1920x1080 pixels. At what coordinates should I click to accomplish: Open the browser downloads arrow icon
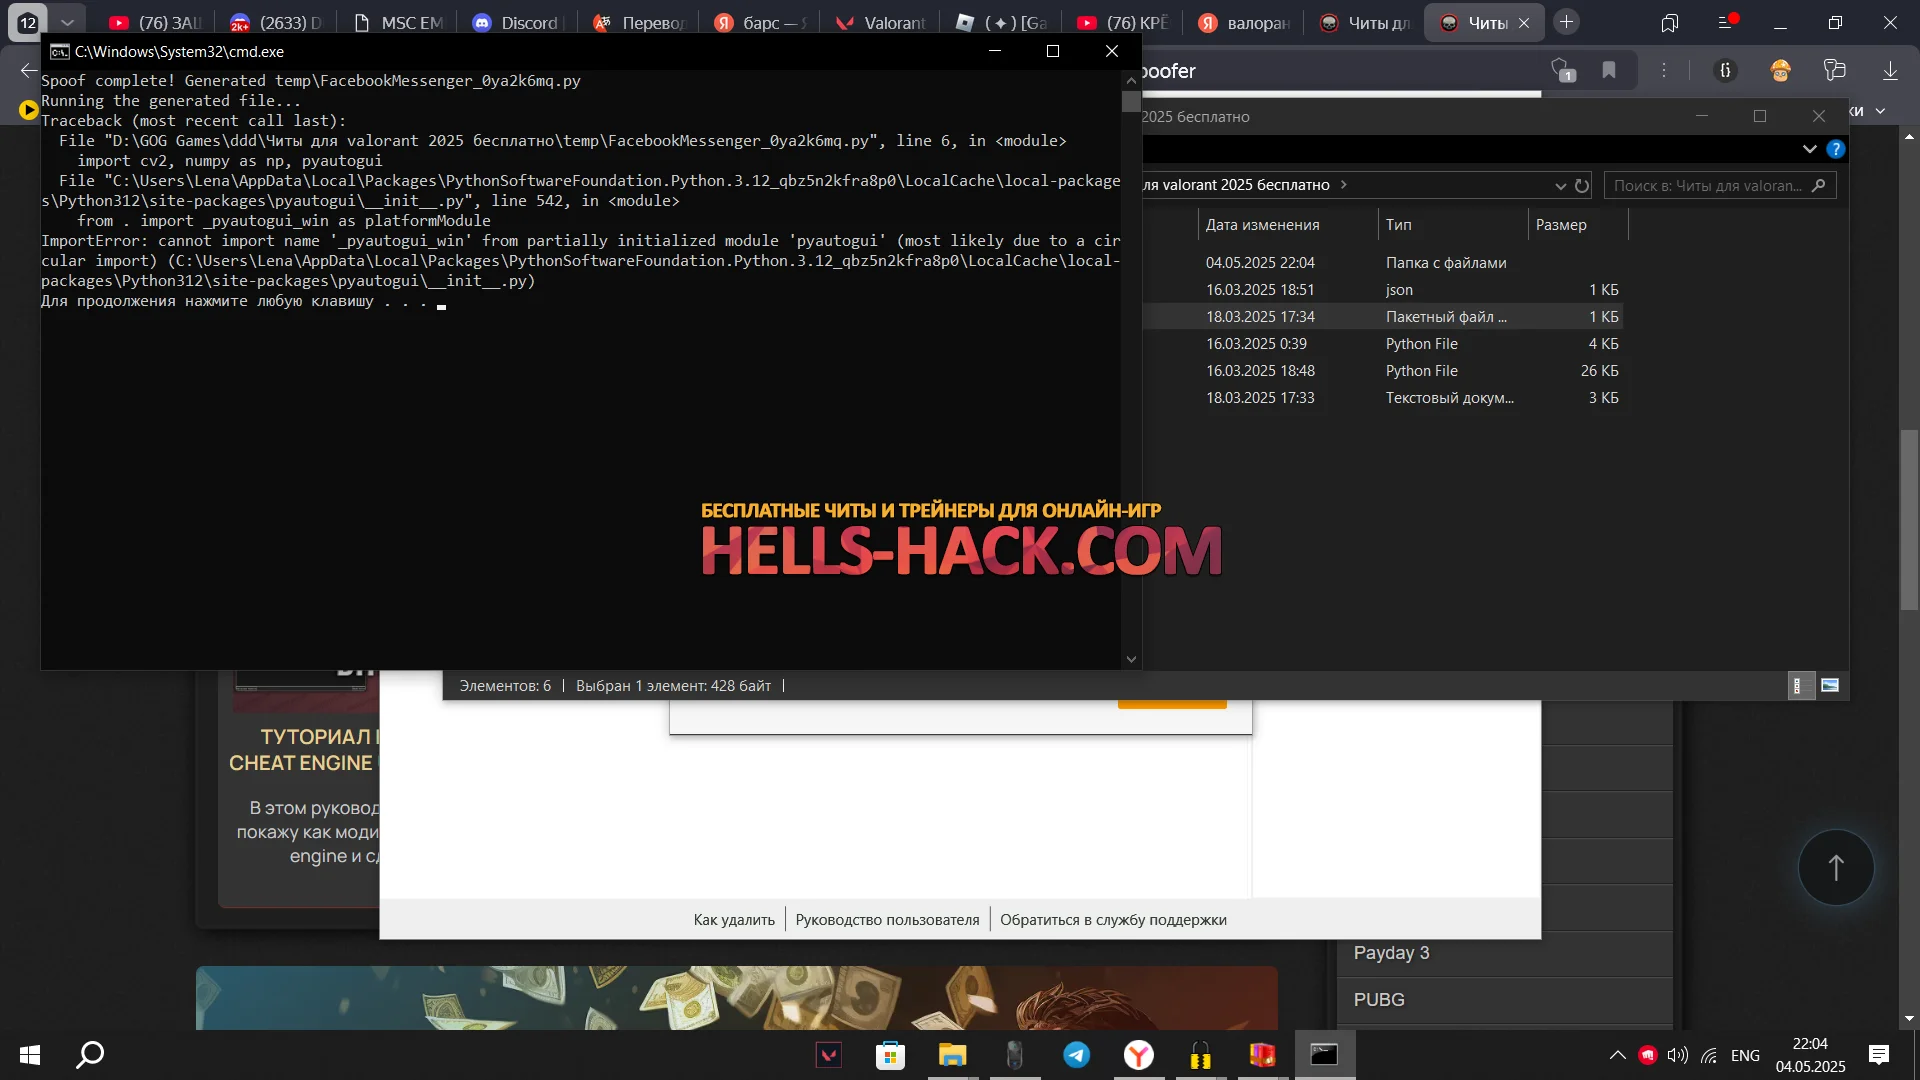tap(1890, 70)
